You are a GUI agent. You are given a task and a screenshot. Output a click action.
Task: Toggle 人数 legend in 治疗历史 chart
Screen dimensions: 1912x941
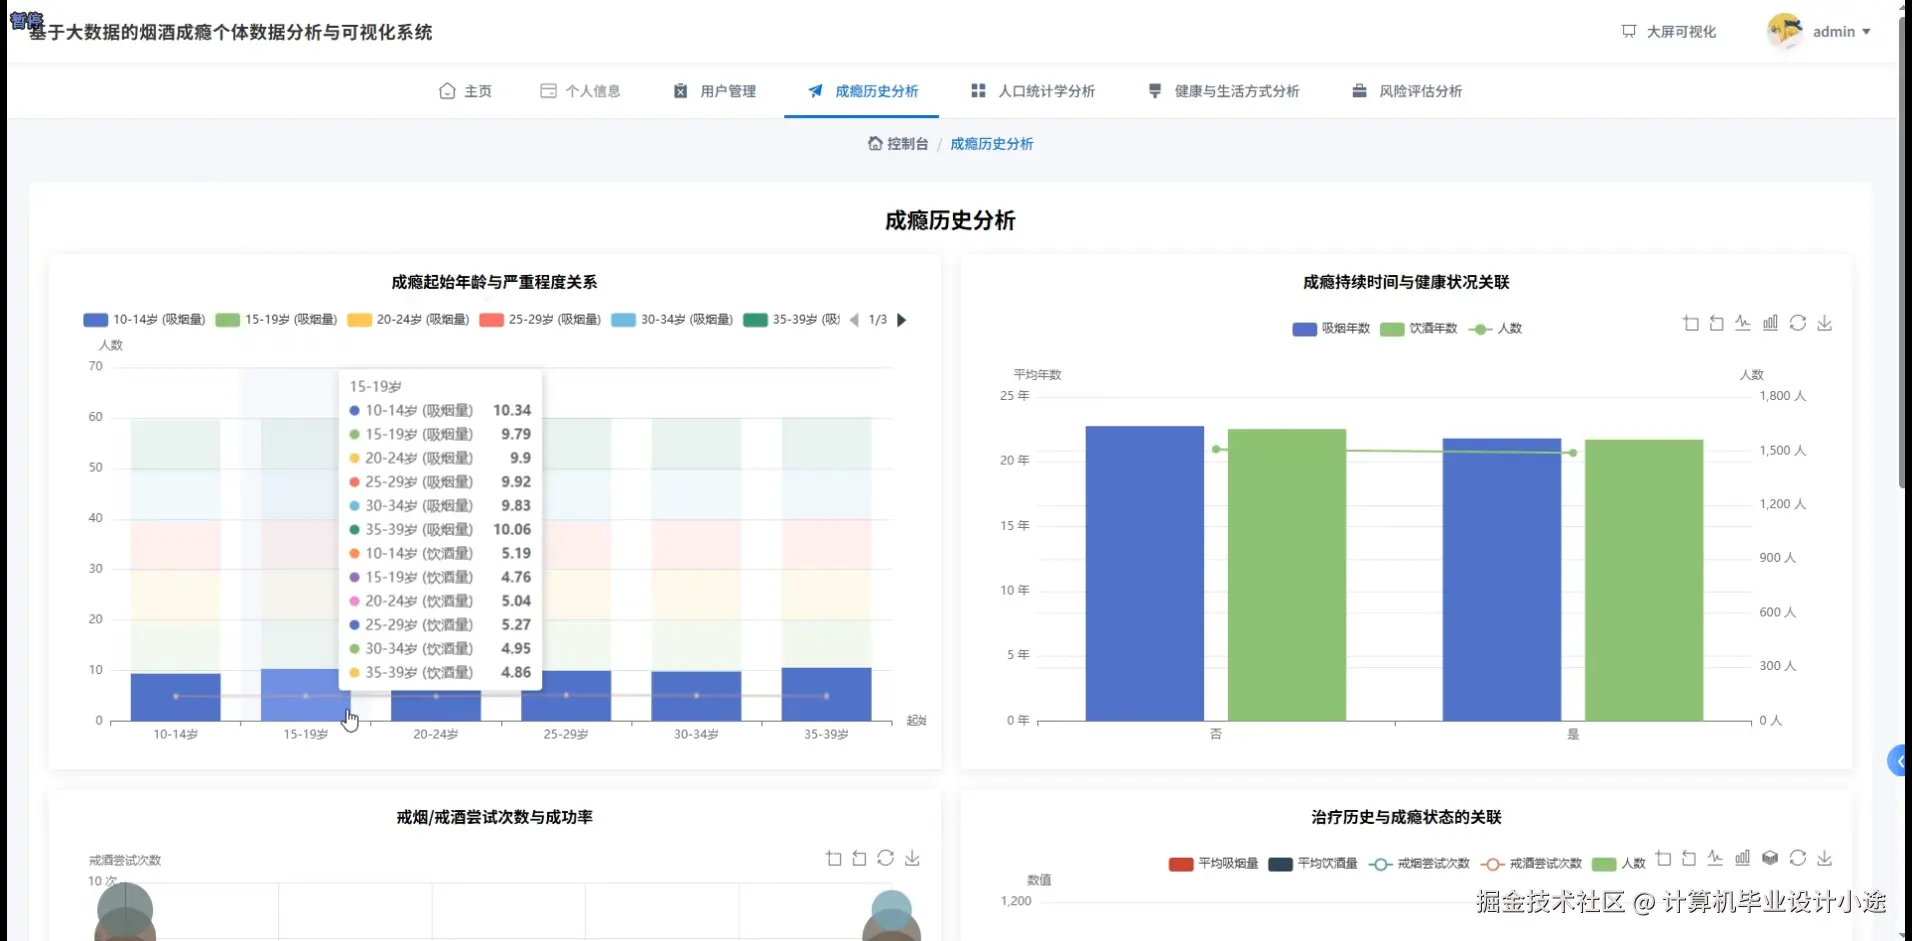[1619, 864]
